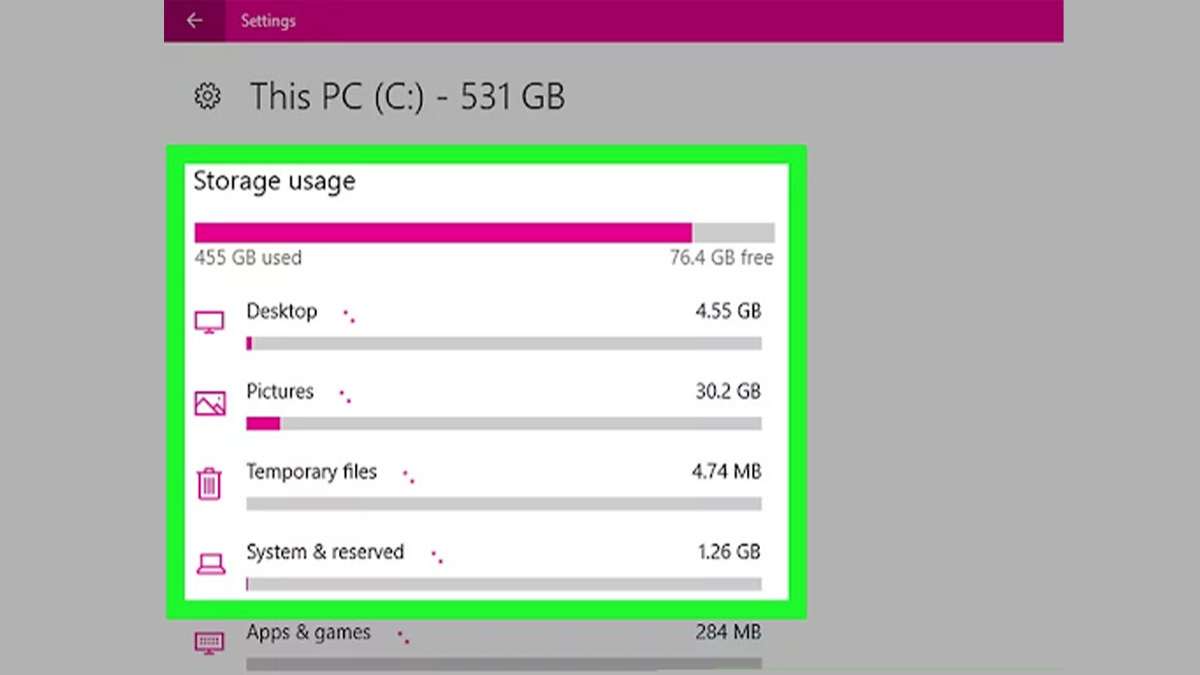Screen dimensions: 1200x675
Task: Click the gear icon beside This PC
Action: tap(207, 97)
